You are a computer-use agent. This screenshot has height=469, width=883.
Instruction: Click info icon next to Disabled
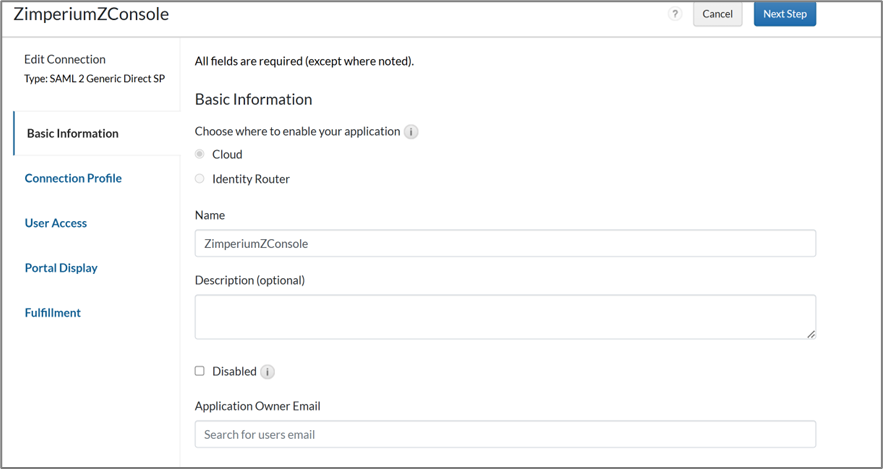click(x=267, y=372)
